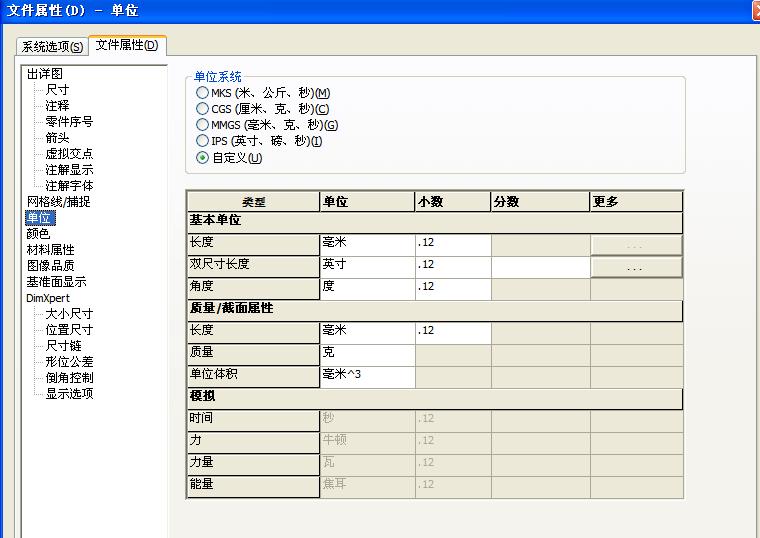
Task: Open the decimals cell for 双尺寸长度
Action: click(x=453, y=267)
